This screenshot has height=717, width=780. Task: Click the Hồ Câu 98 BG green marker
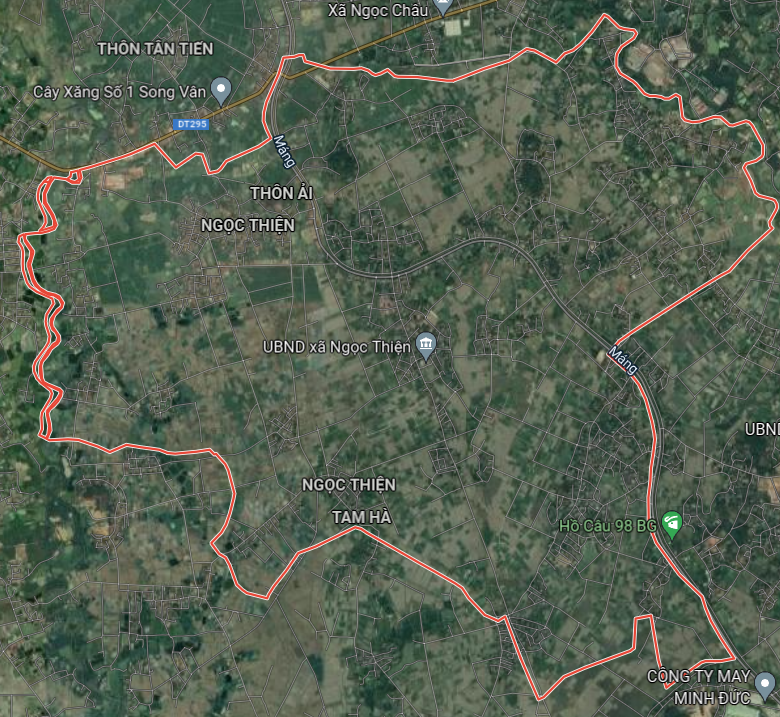672,524
